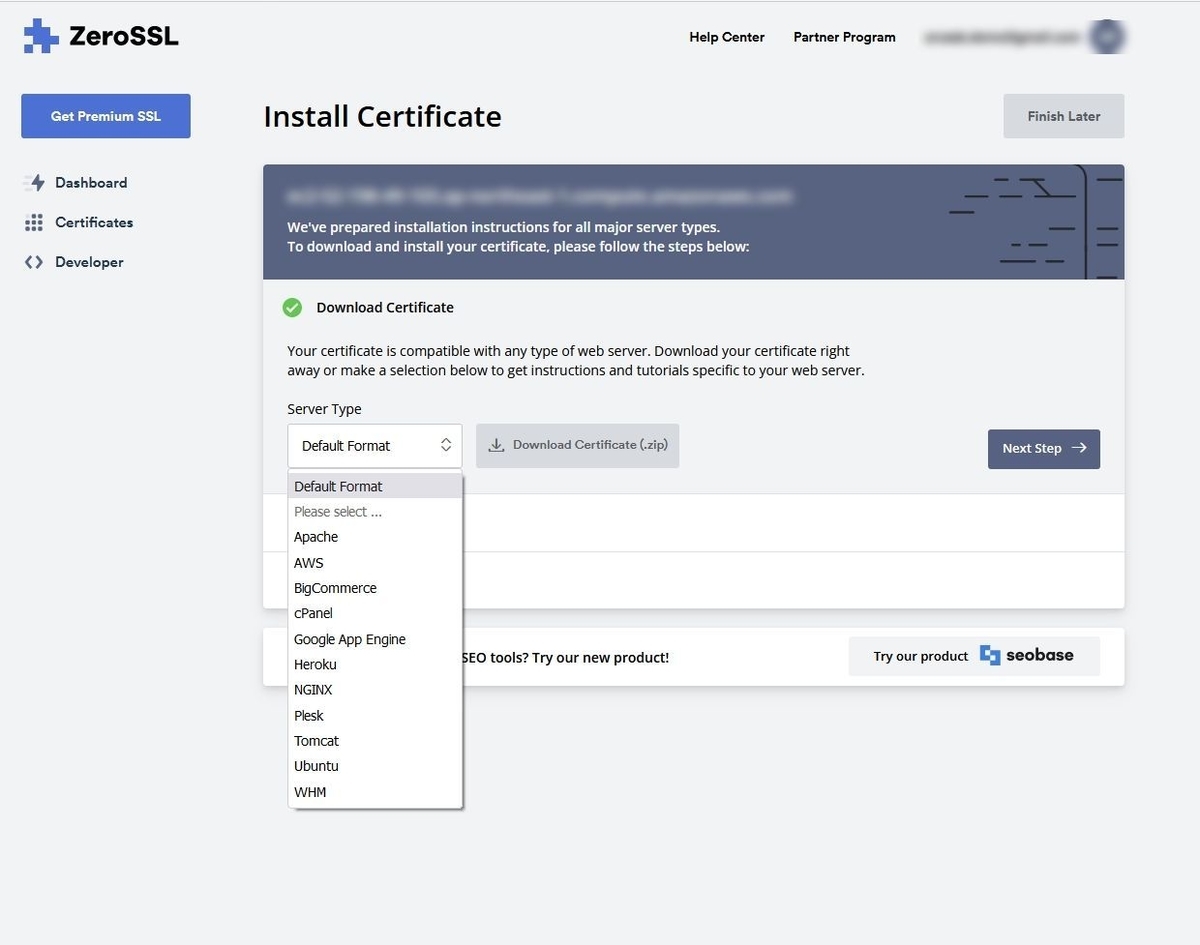Select NGINX server type
The height and width of the screenshot is (945, 1200).
tap(375, 690)
